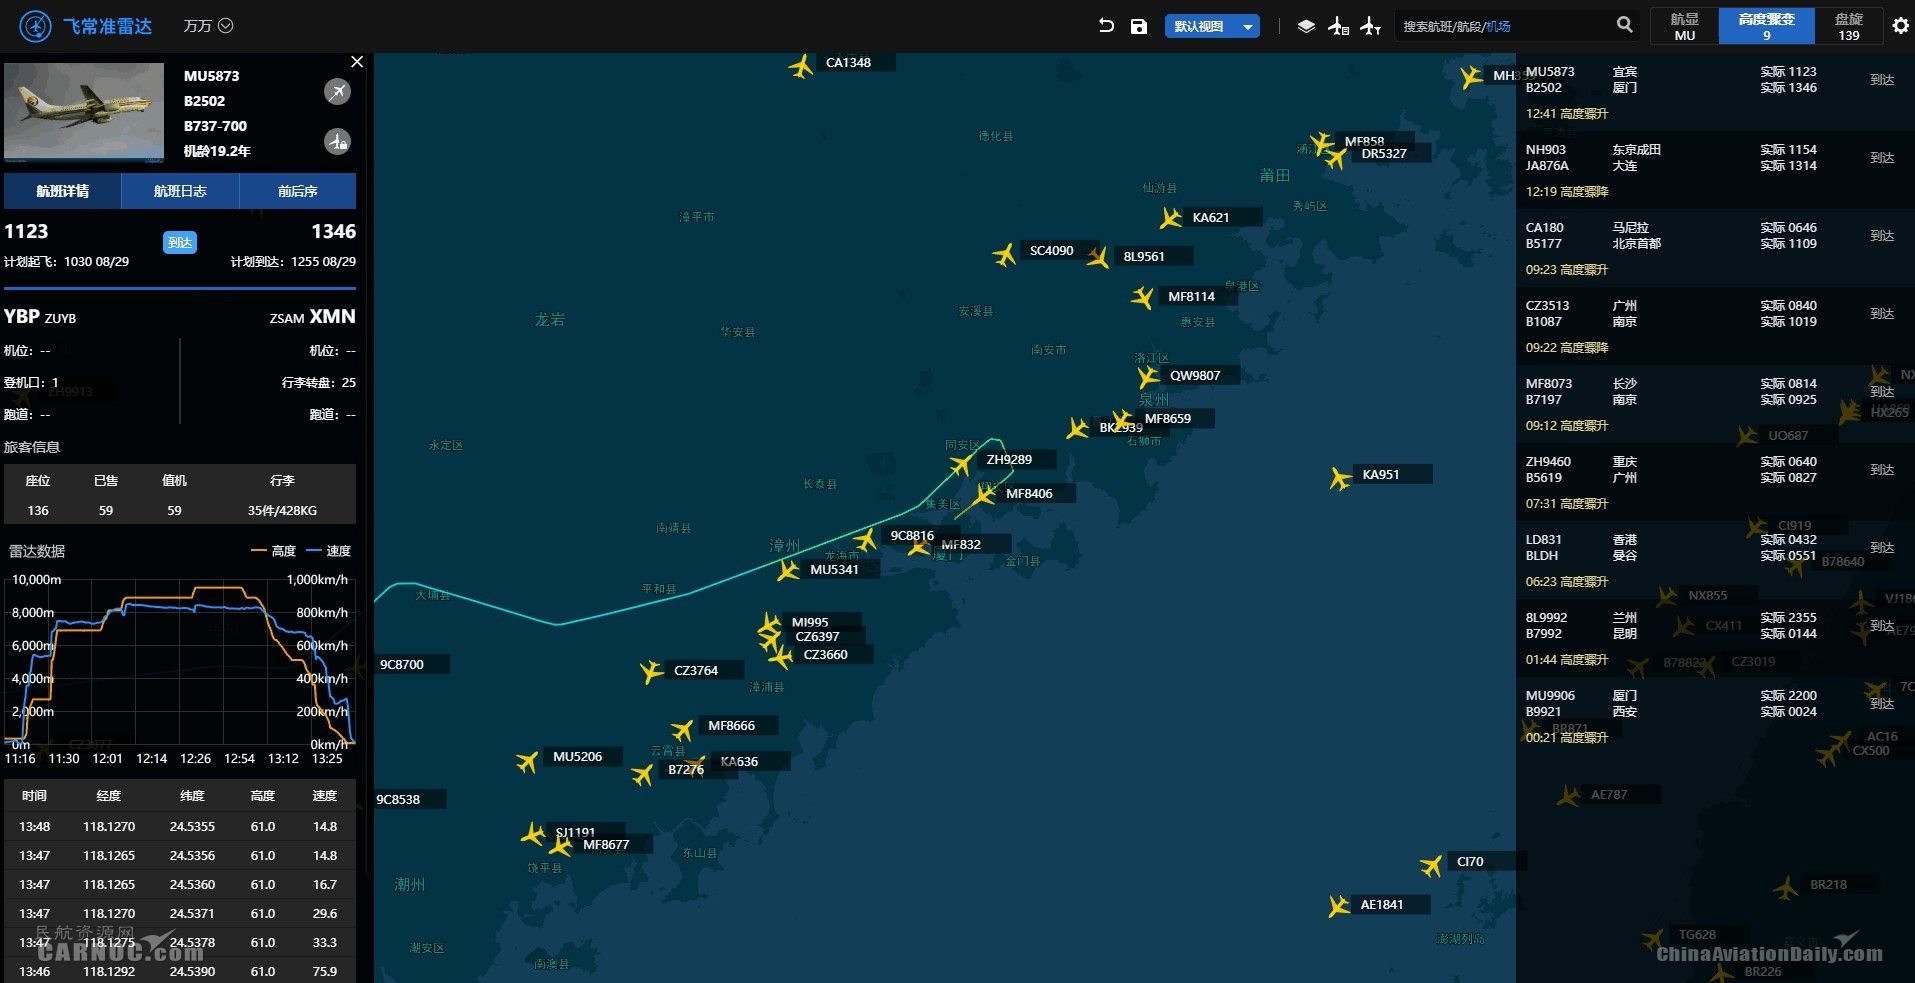Click the undo arrow icon in top toolbar

pos(1106,26)
